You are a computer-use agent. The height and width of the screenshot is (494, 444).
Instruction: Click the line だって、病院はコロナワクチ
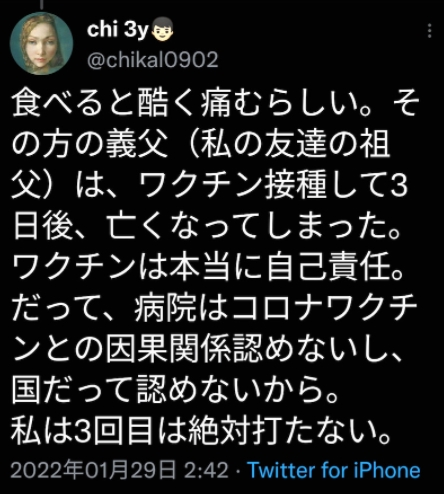(x=215, y=307)
